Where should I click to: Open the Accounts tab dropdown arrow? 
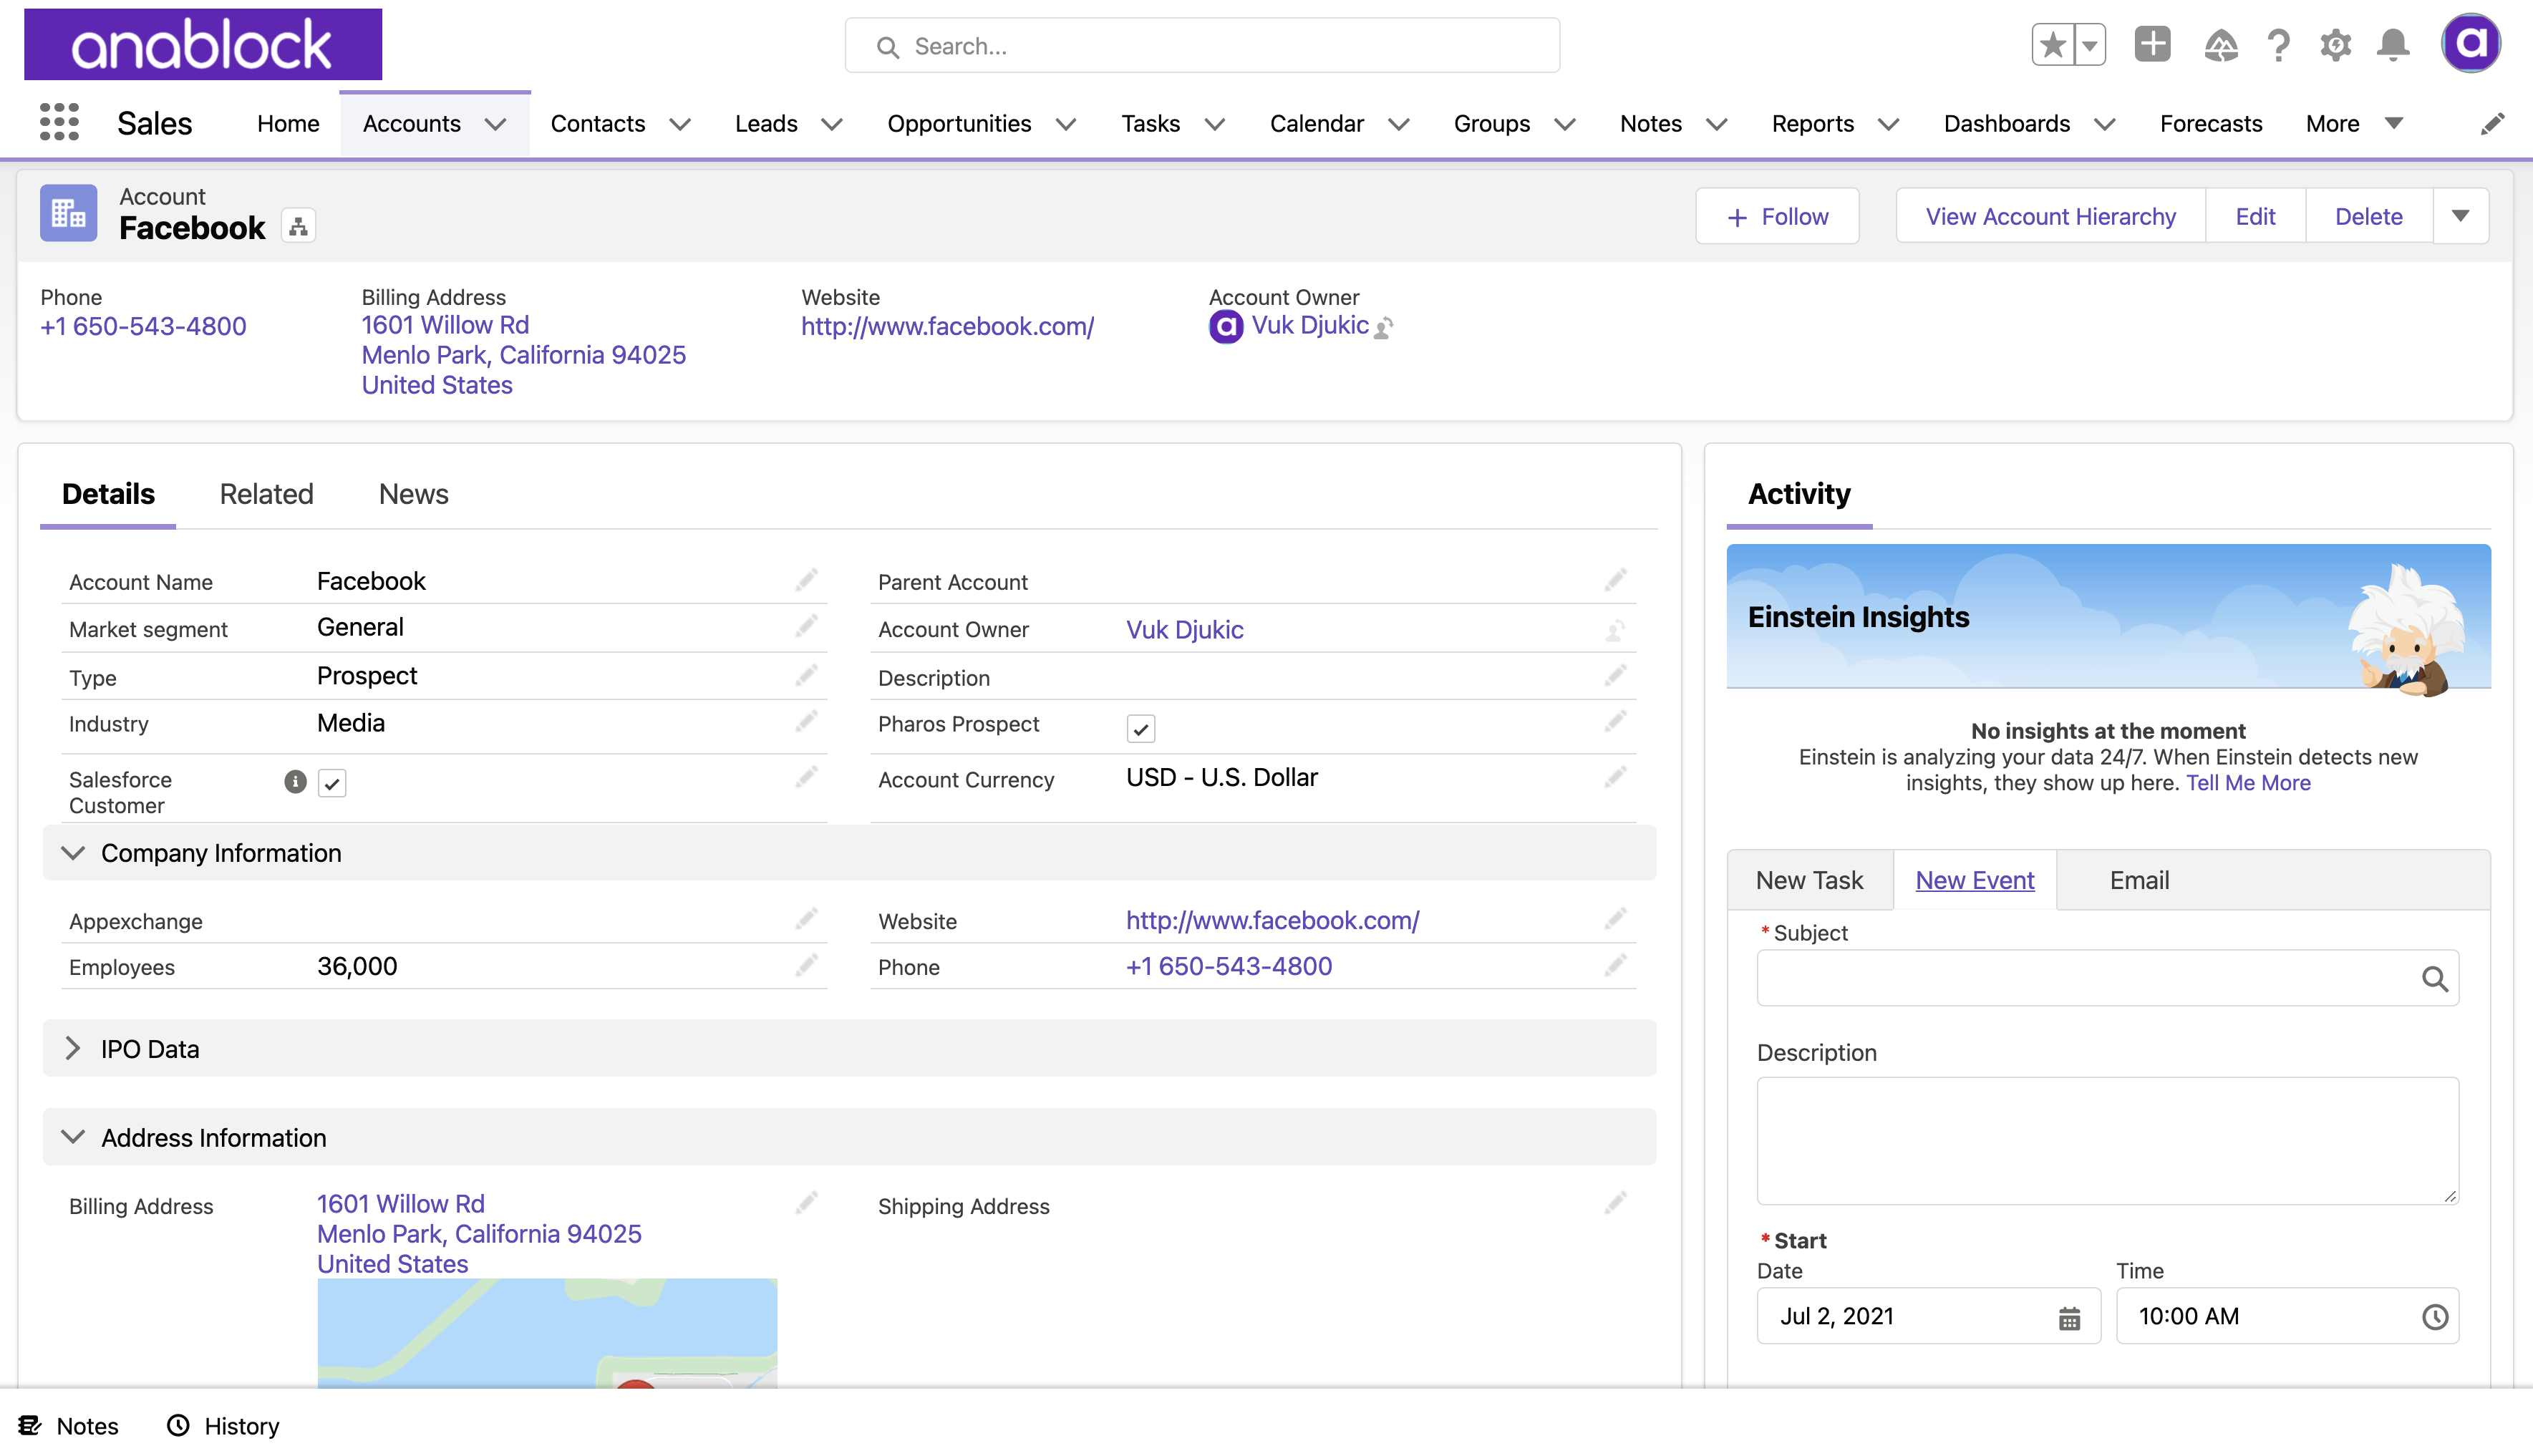coord(496,124)
